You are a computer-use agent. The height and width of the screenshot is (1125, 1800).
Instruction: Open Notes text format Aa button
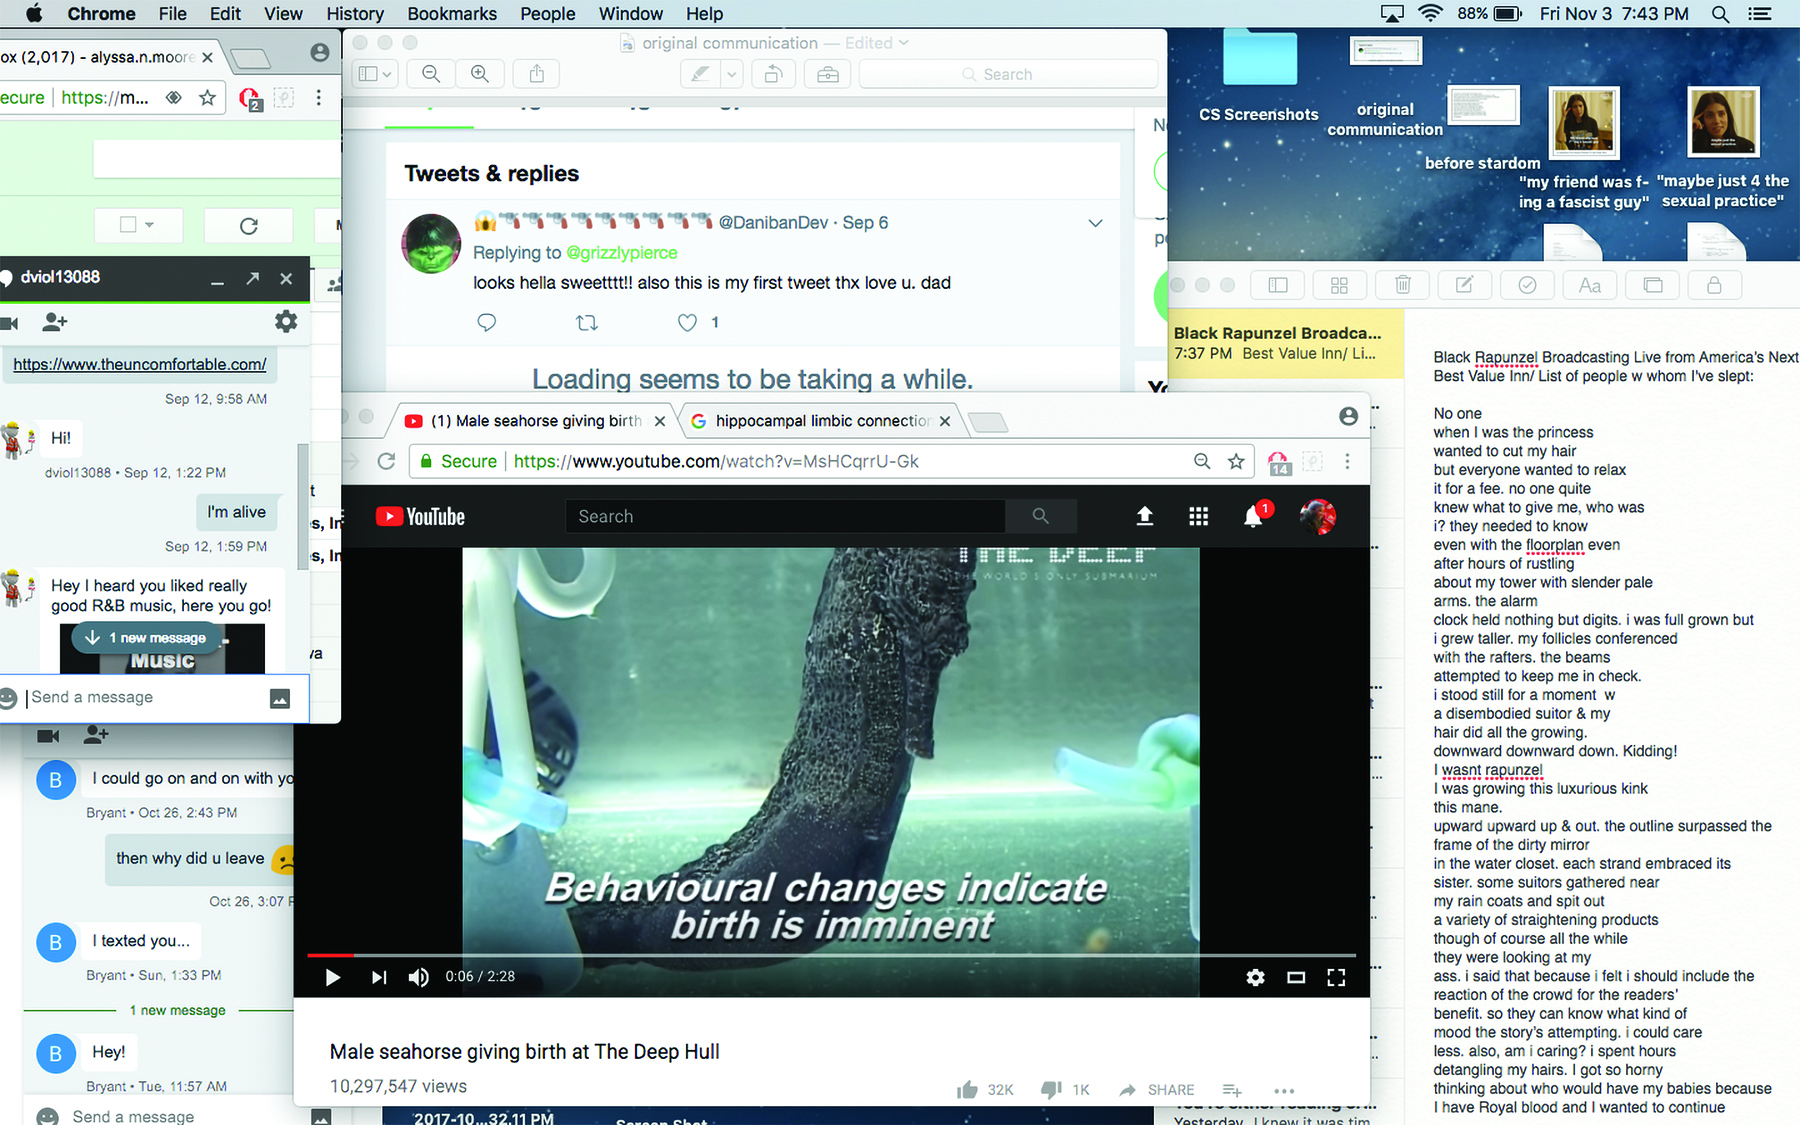pyautogui.click(x=1590, y=285)
